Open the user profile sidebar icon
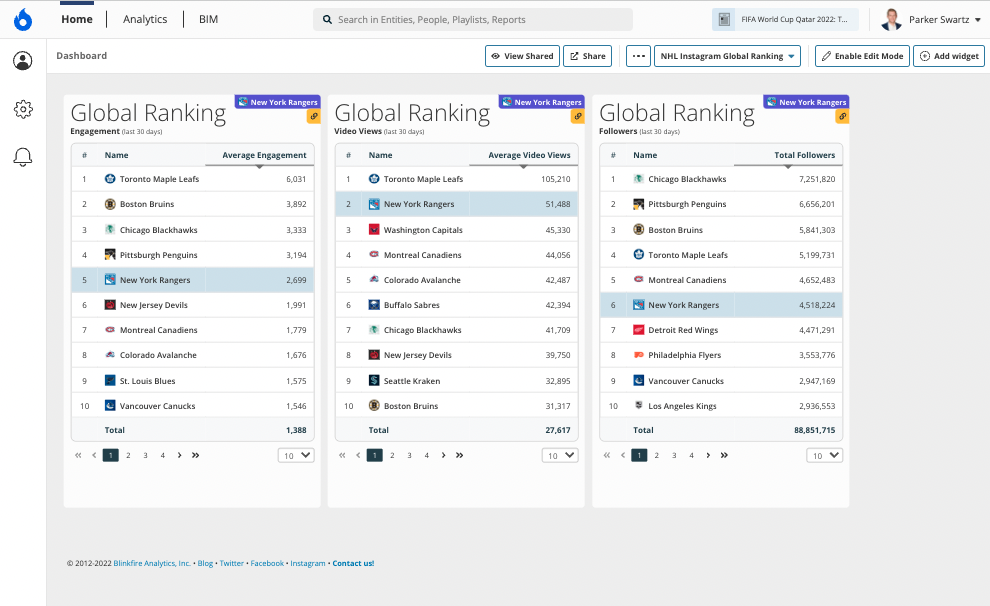990x606 pixels. click(x=23, y=61)
